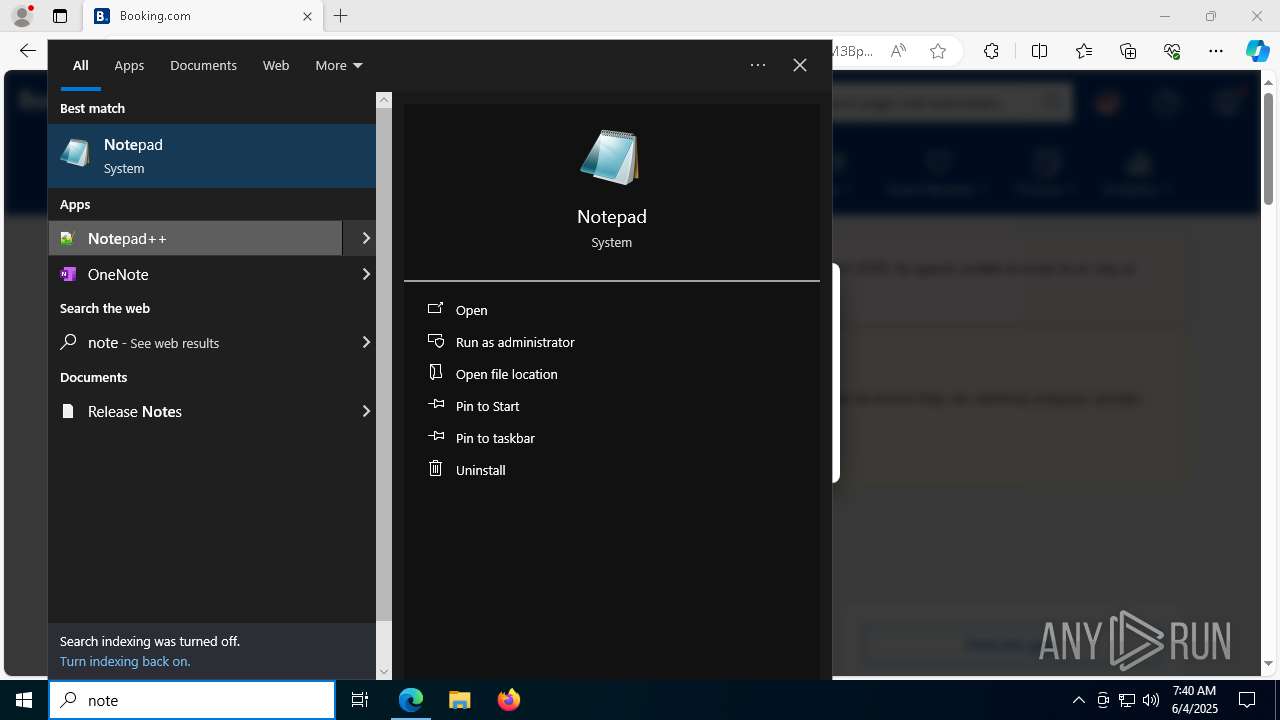1280x720 pixels.
Task: Expand web results arrow for note
Action: (365, 342)
